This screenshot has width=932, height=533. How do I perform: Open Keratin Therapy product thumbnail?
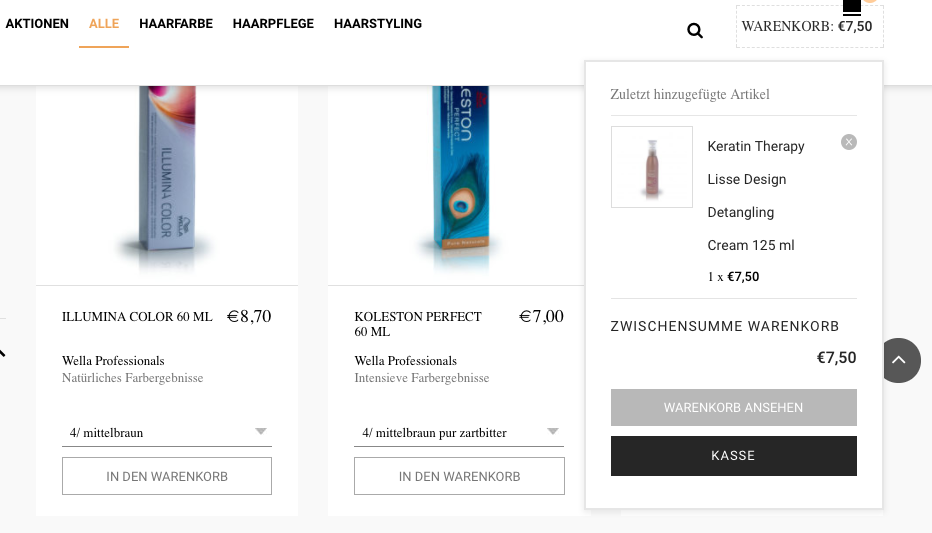(652, 167)
